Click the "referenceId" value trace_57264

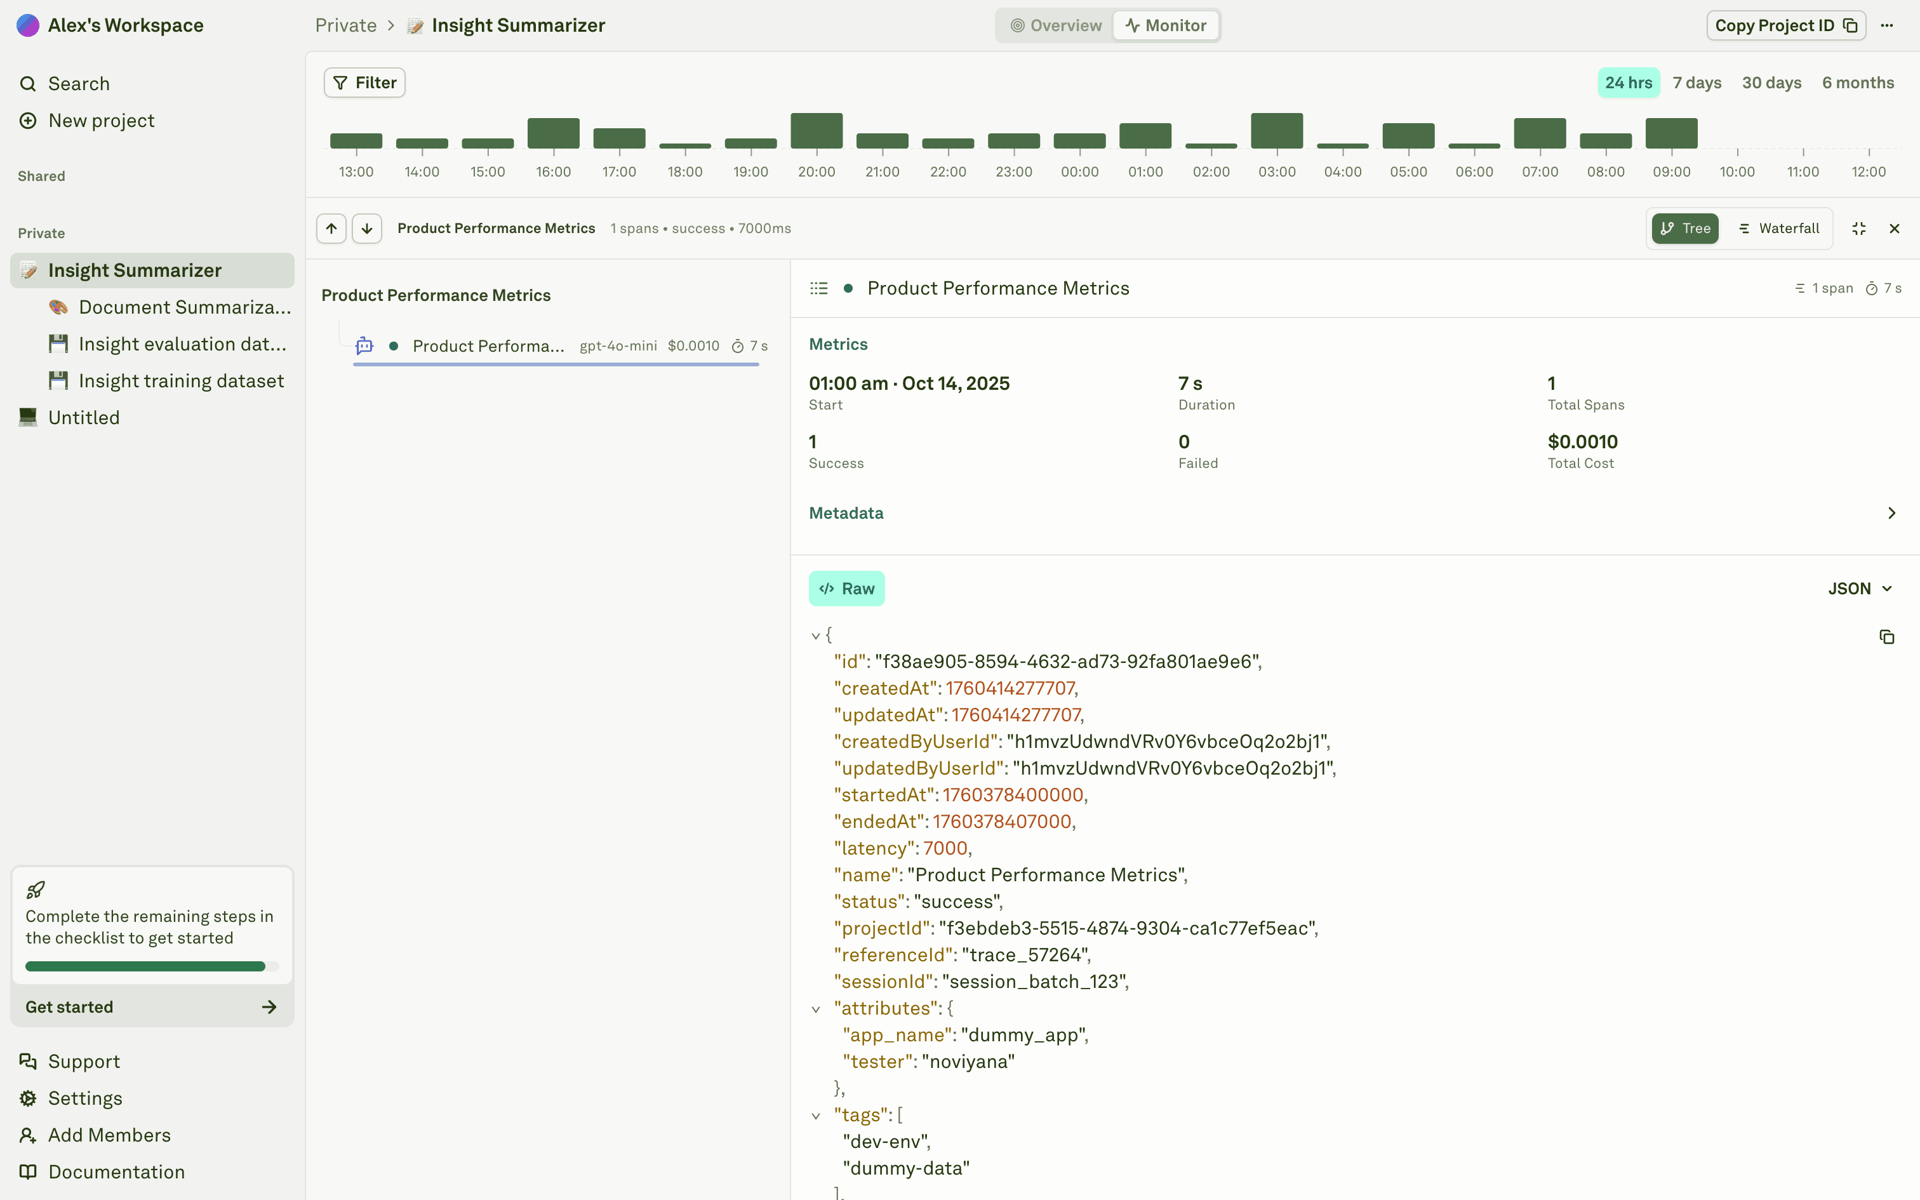(1023, 956)
